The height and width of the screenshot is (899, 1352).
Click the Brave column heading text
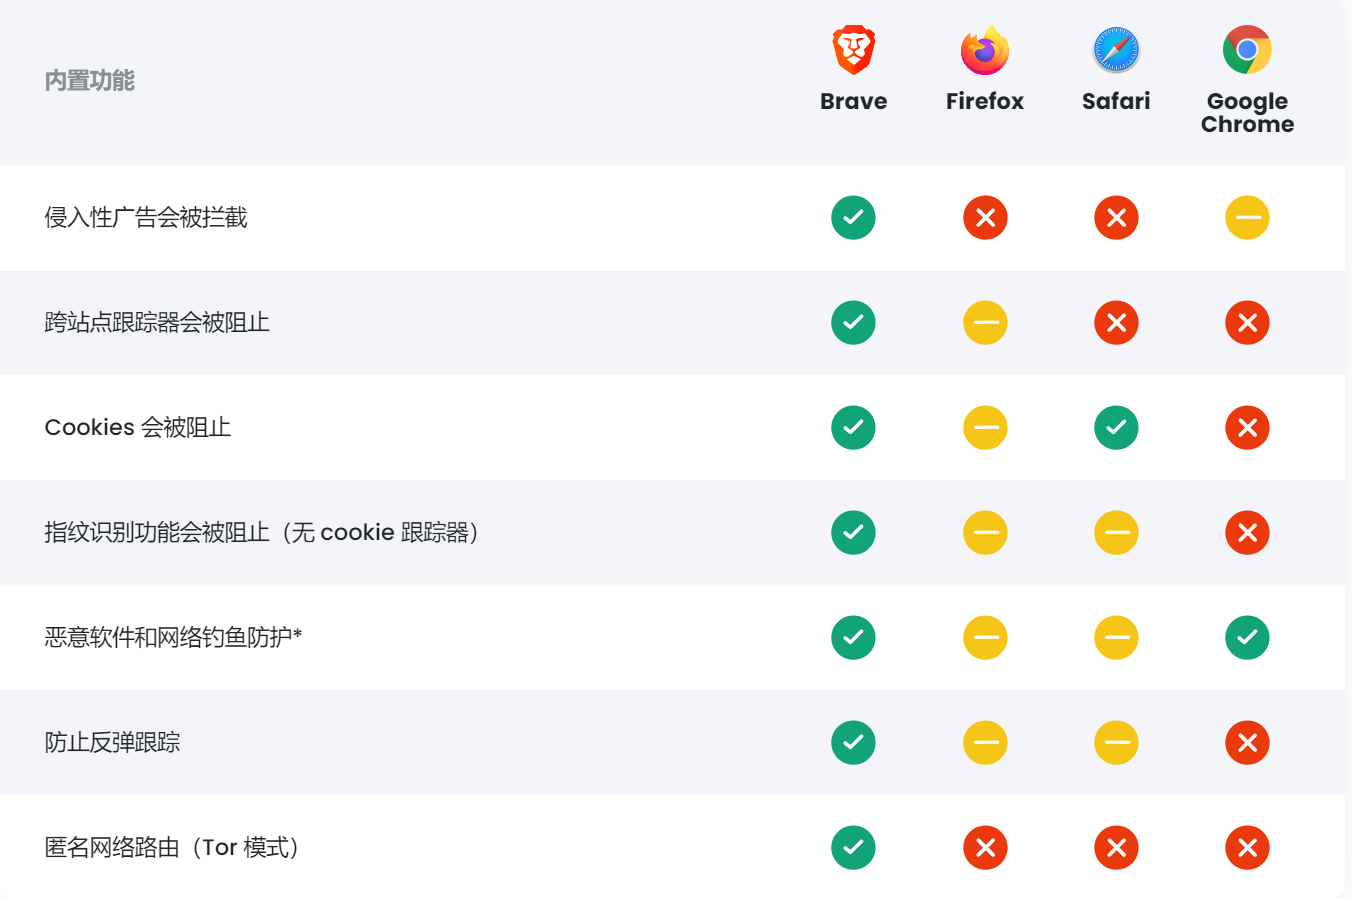[x=853, y=101]
